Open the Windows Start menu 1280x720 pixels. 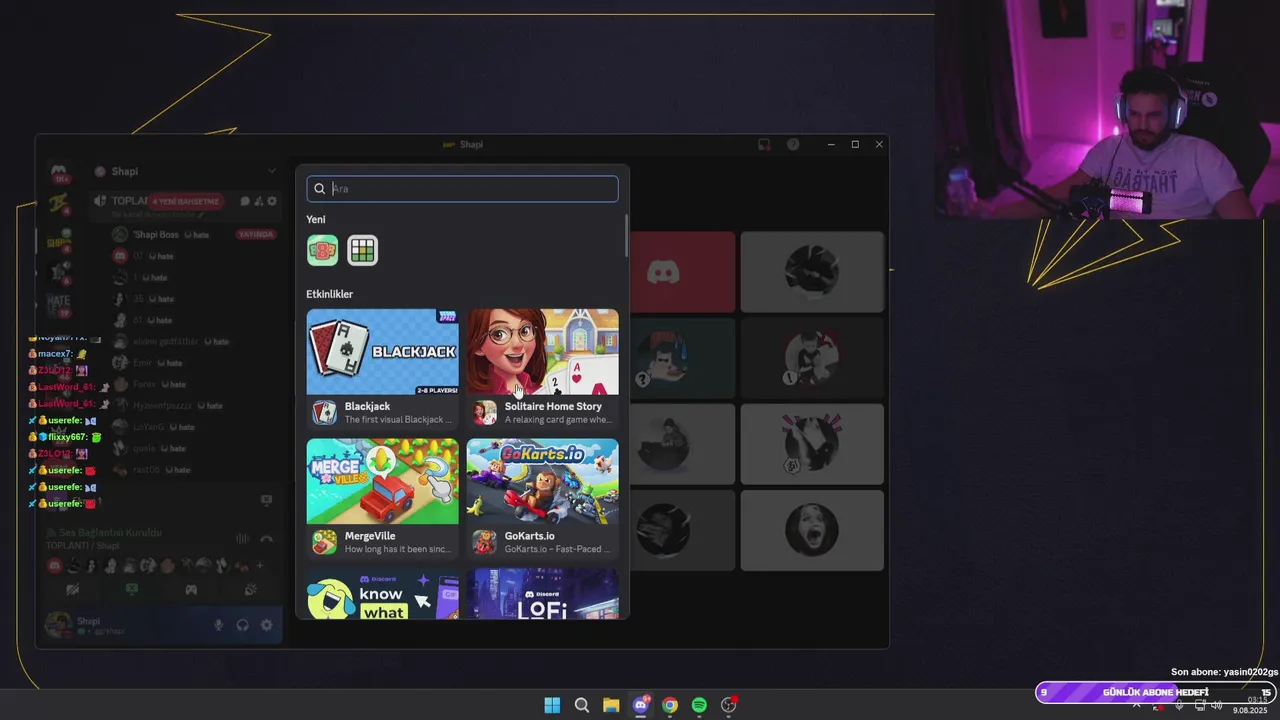pos(552,705)
